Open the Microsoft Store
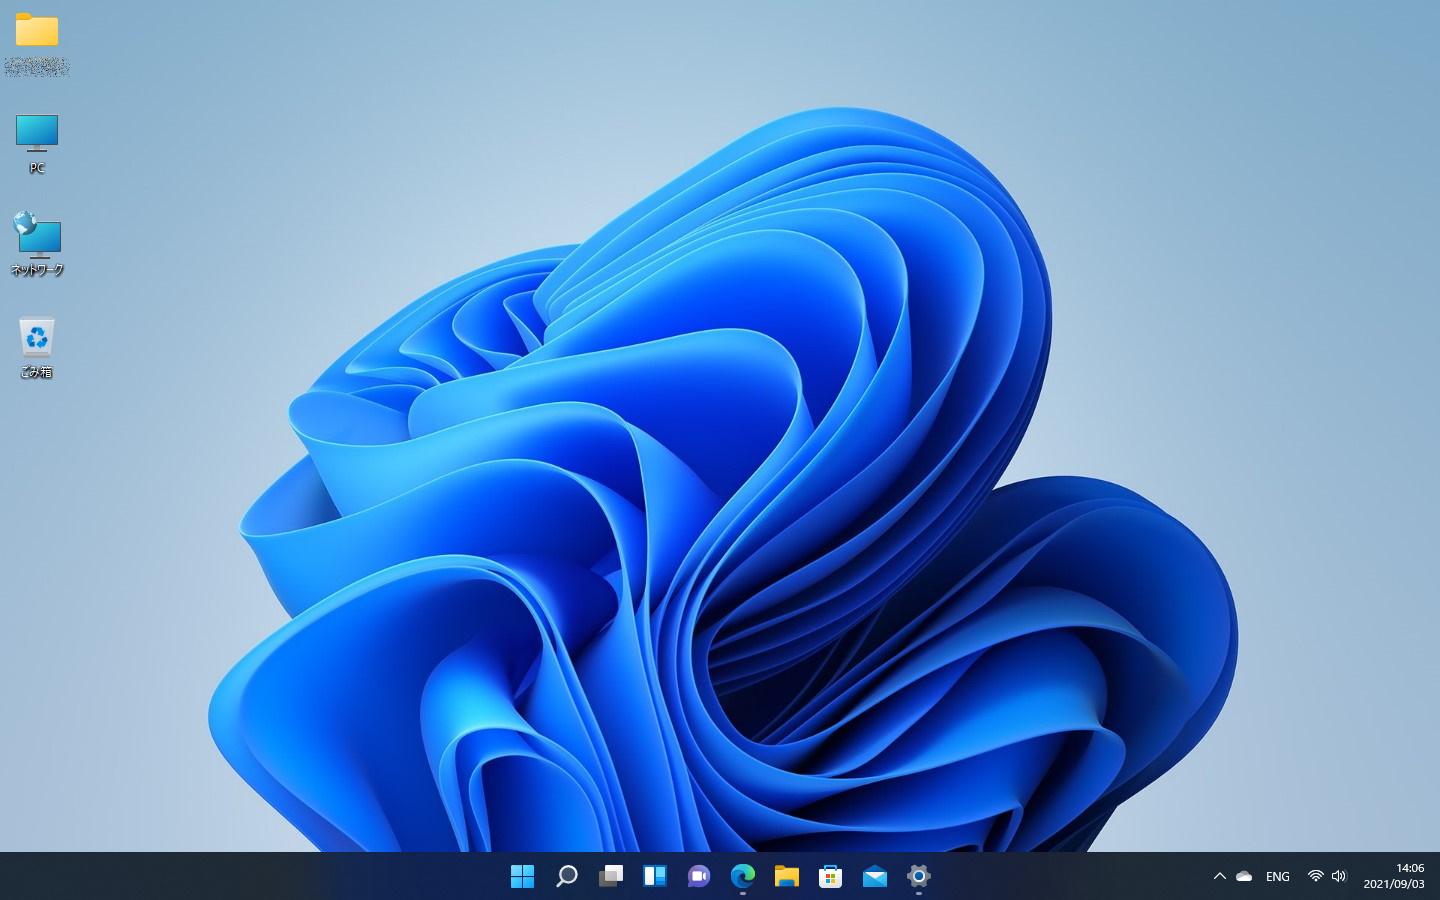1440x900 pixels. coord(830,876)
